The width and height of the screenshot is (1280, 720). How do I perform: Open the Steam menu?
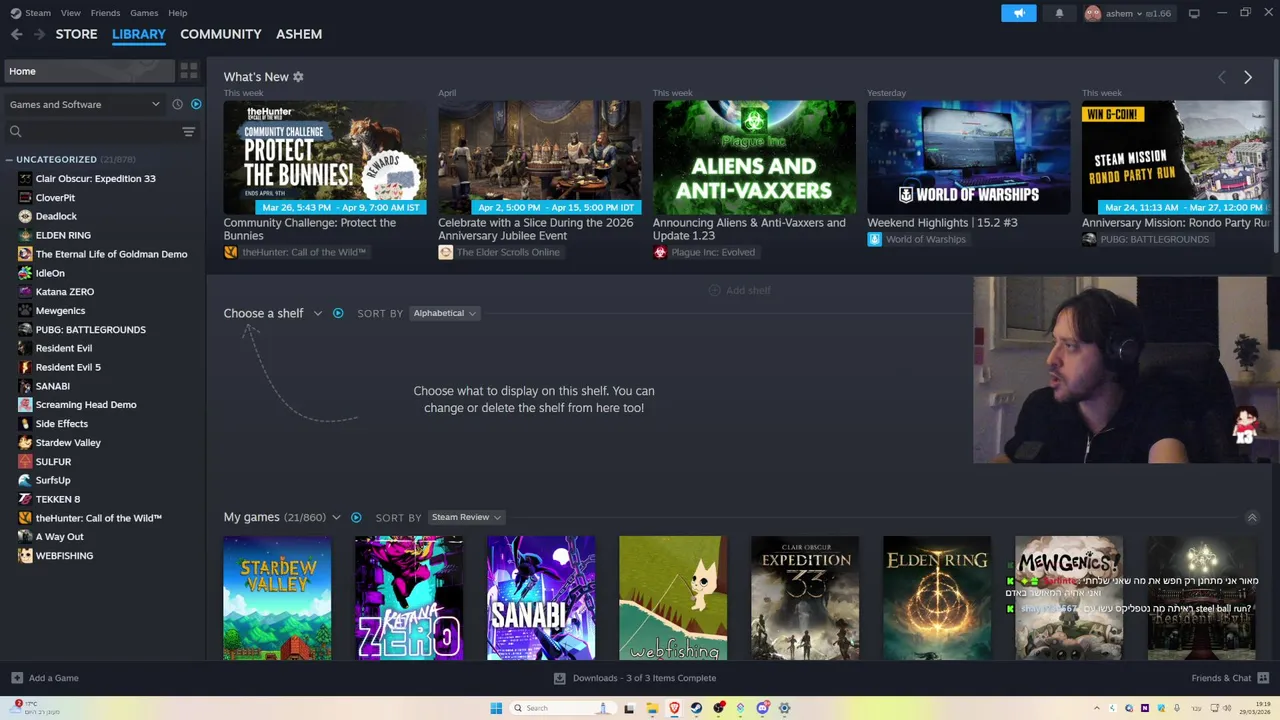(38, 13)
